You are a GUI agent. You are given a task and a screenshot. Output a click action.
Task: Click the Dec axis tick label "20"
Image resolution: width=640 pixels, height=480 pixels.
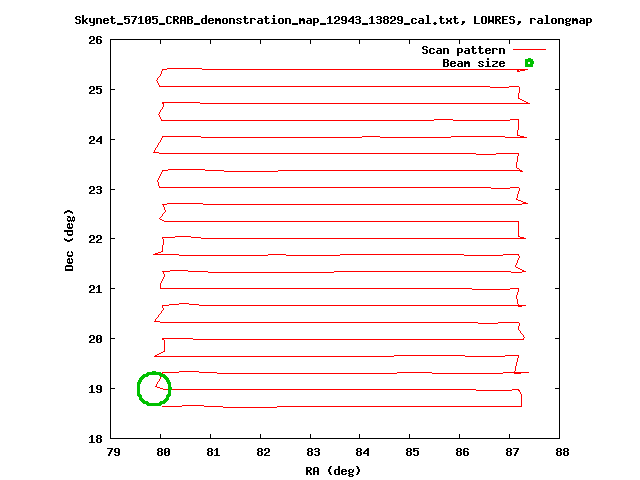(x=95, y=339)
